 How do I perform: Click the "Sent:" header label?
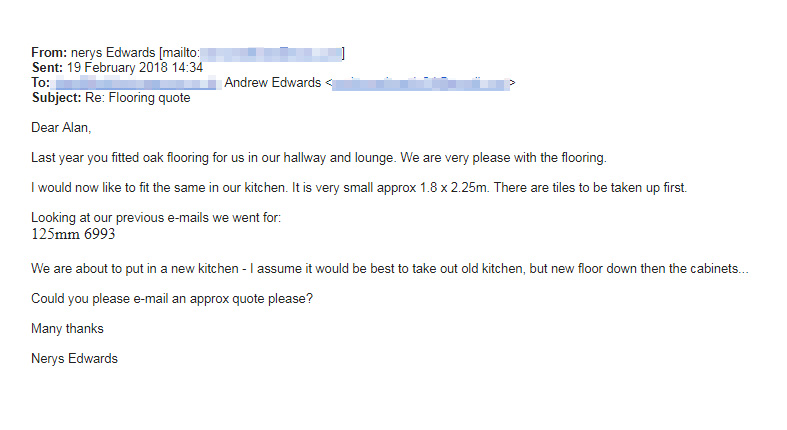click(48, 67)
